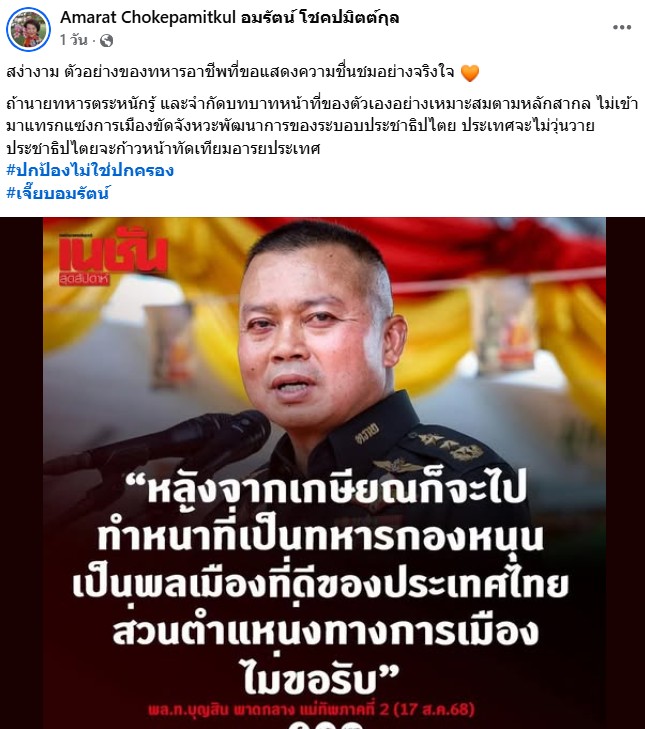This screenshot has width=645, height=729.
Task: Click the rank insignia on officer's shoulder
Action: (x=452, y=446)
